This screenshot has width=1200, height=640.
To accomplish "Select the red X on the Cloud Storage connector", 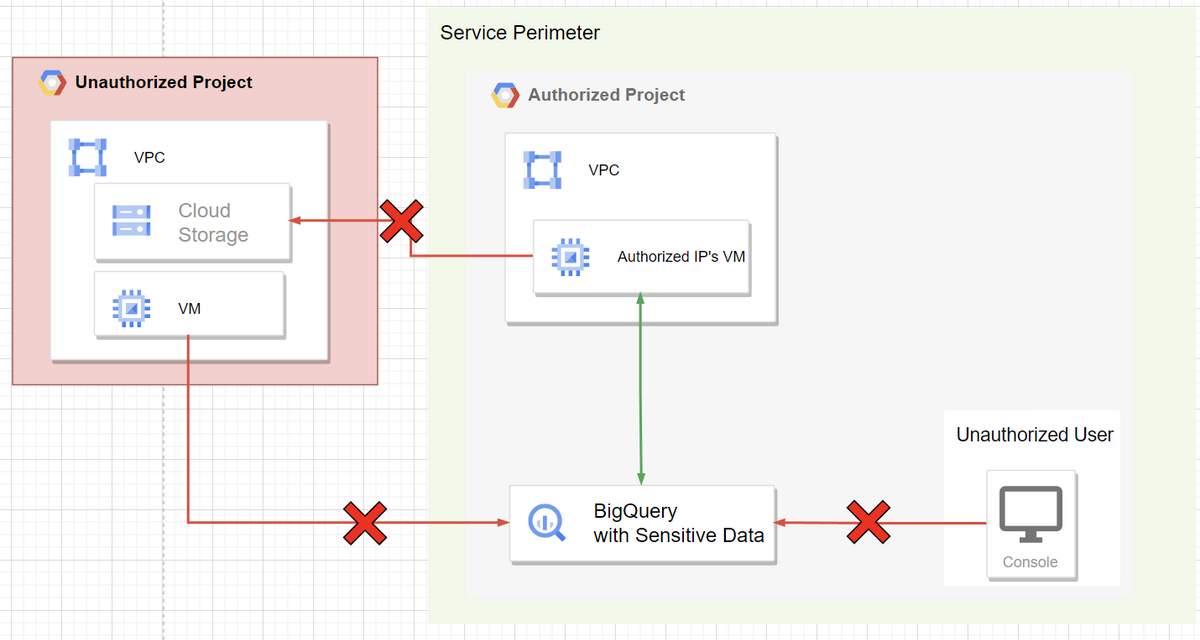I will click(x=401, y=221).
